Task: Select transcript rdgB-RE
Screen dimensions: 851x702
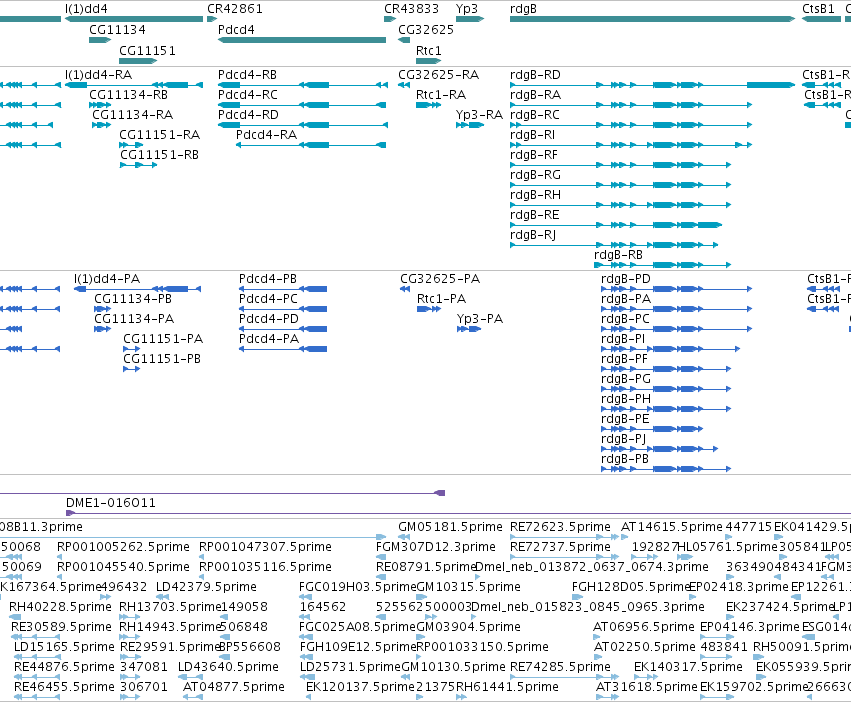Action: (535, 214)
